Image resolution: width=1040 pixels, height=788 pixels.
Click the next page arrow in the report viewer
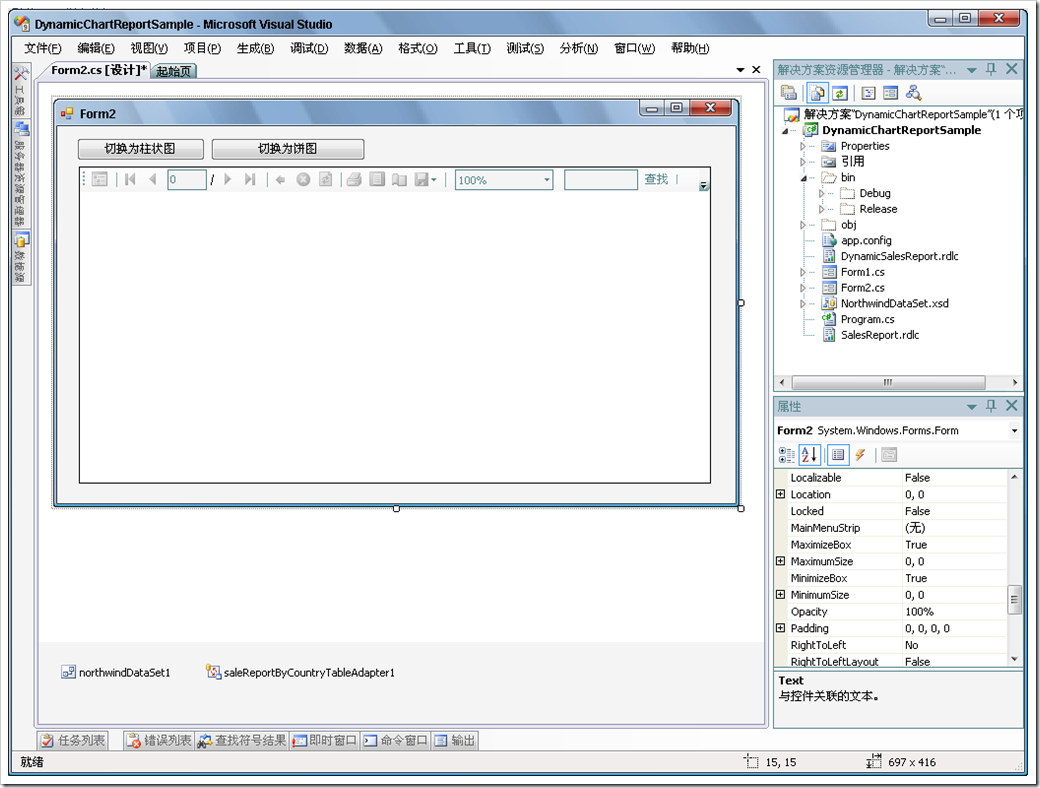(x=228, y=180)
